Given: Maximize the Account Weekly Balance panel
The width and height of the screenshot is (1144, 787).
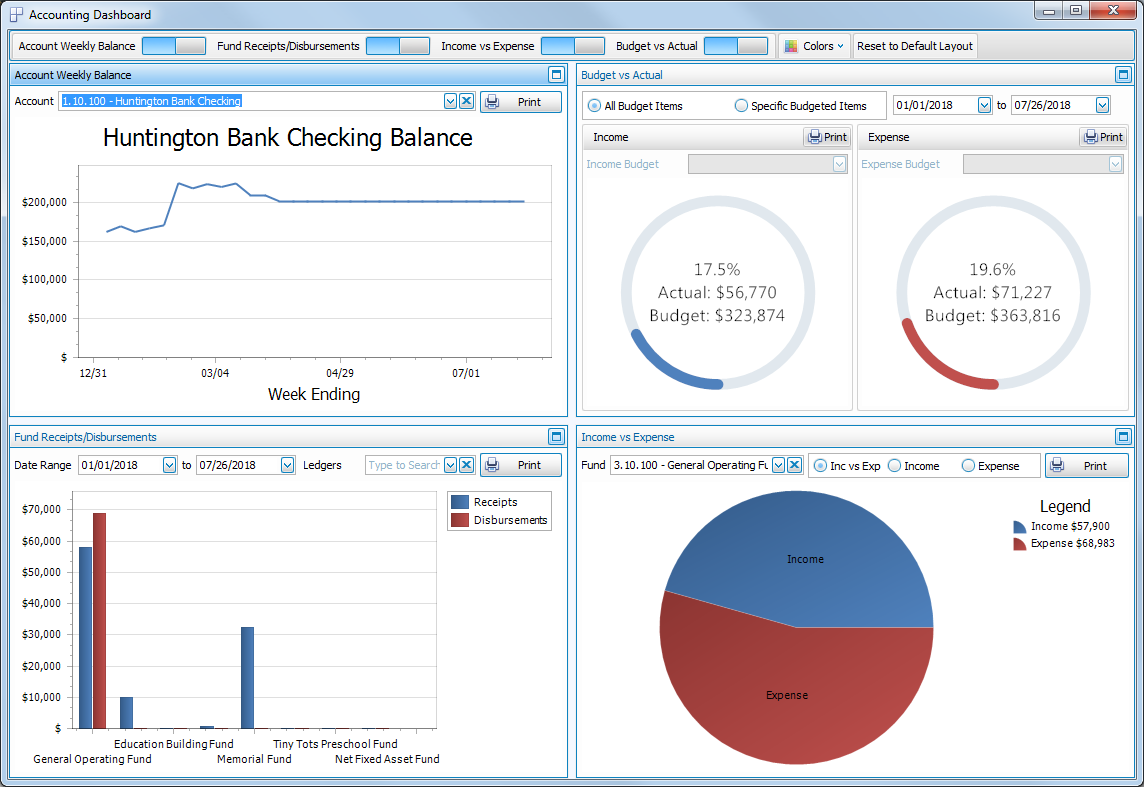Looking at the screenshot, I should click(556, 75).
